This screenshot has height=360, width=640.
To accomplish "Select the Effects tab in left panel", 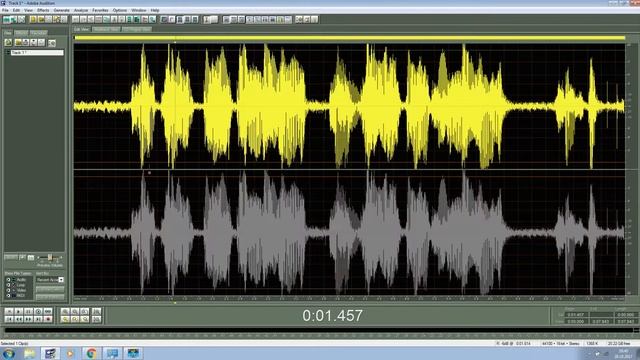I will tap(21, 33).
